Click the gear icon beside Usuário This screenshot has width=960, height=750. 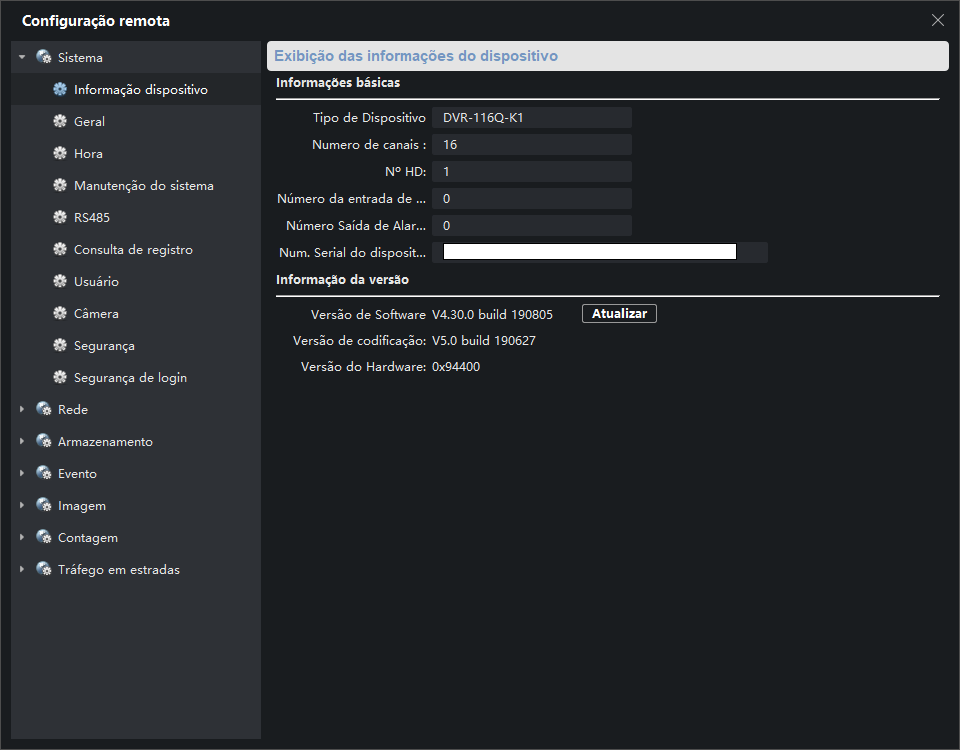pyautogui.click(x=60, y=282)
